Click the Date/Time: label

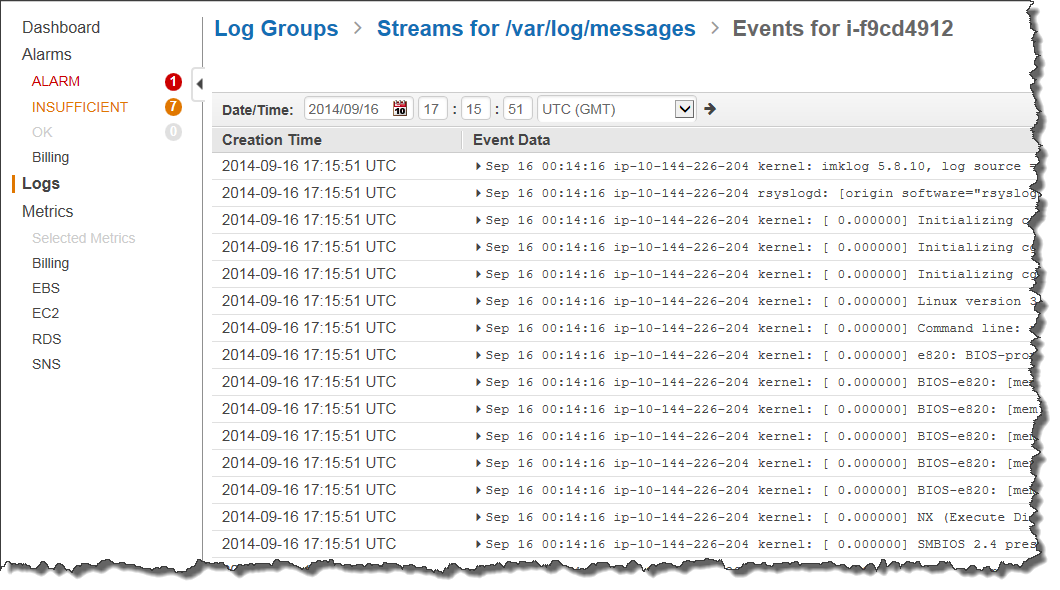pos(258,110)
